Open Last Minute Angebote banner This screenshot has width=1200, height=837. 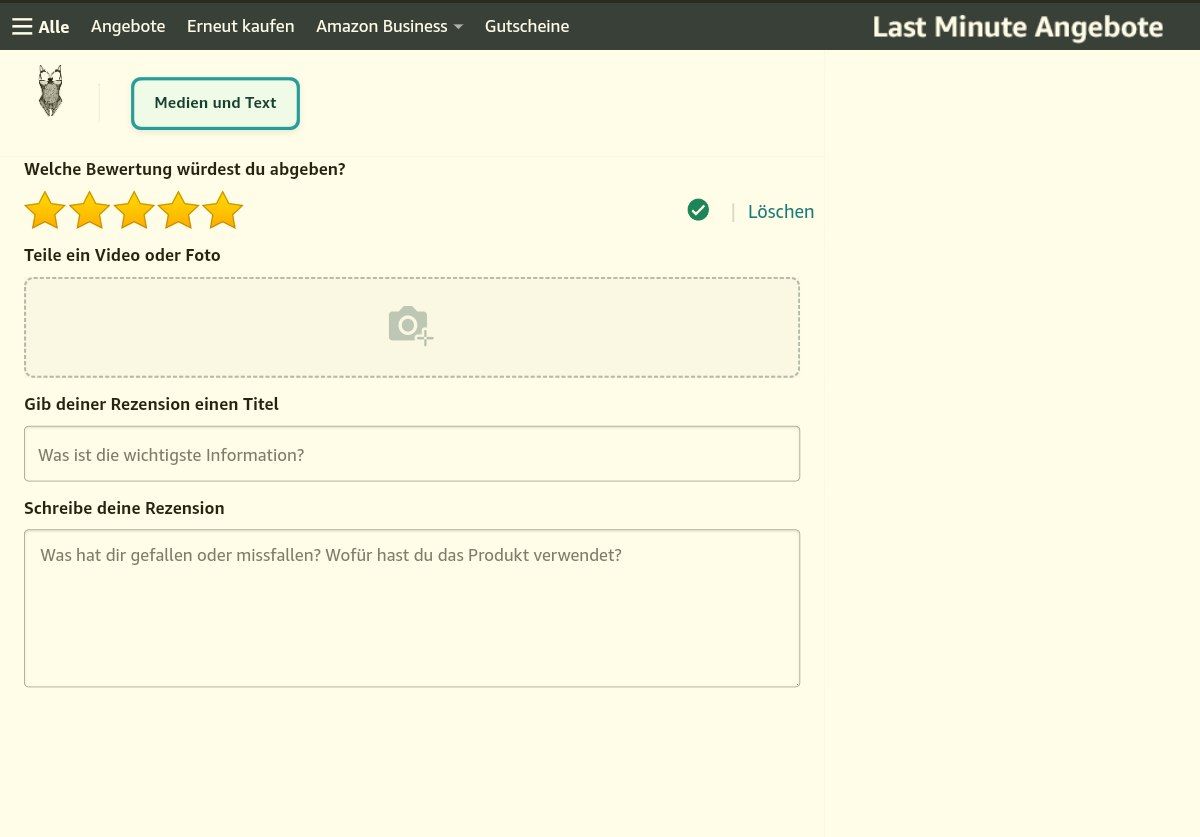pos(1017,27)
